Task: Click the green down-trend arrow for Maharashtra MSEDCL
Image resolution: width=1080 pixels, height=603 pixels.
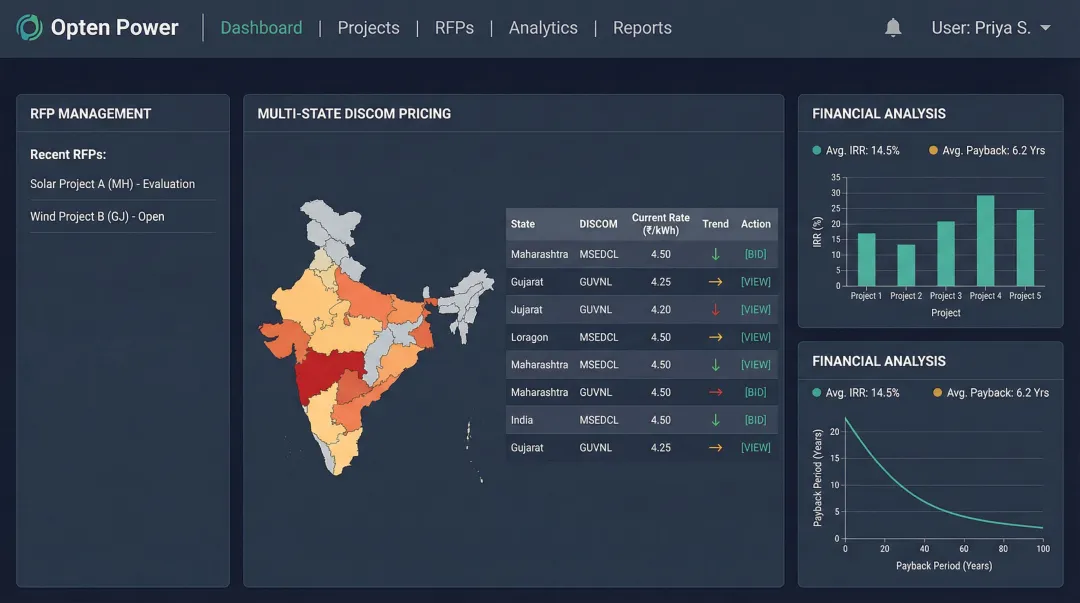Action: coord(715,254)
